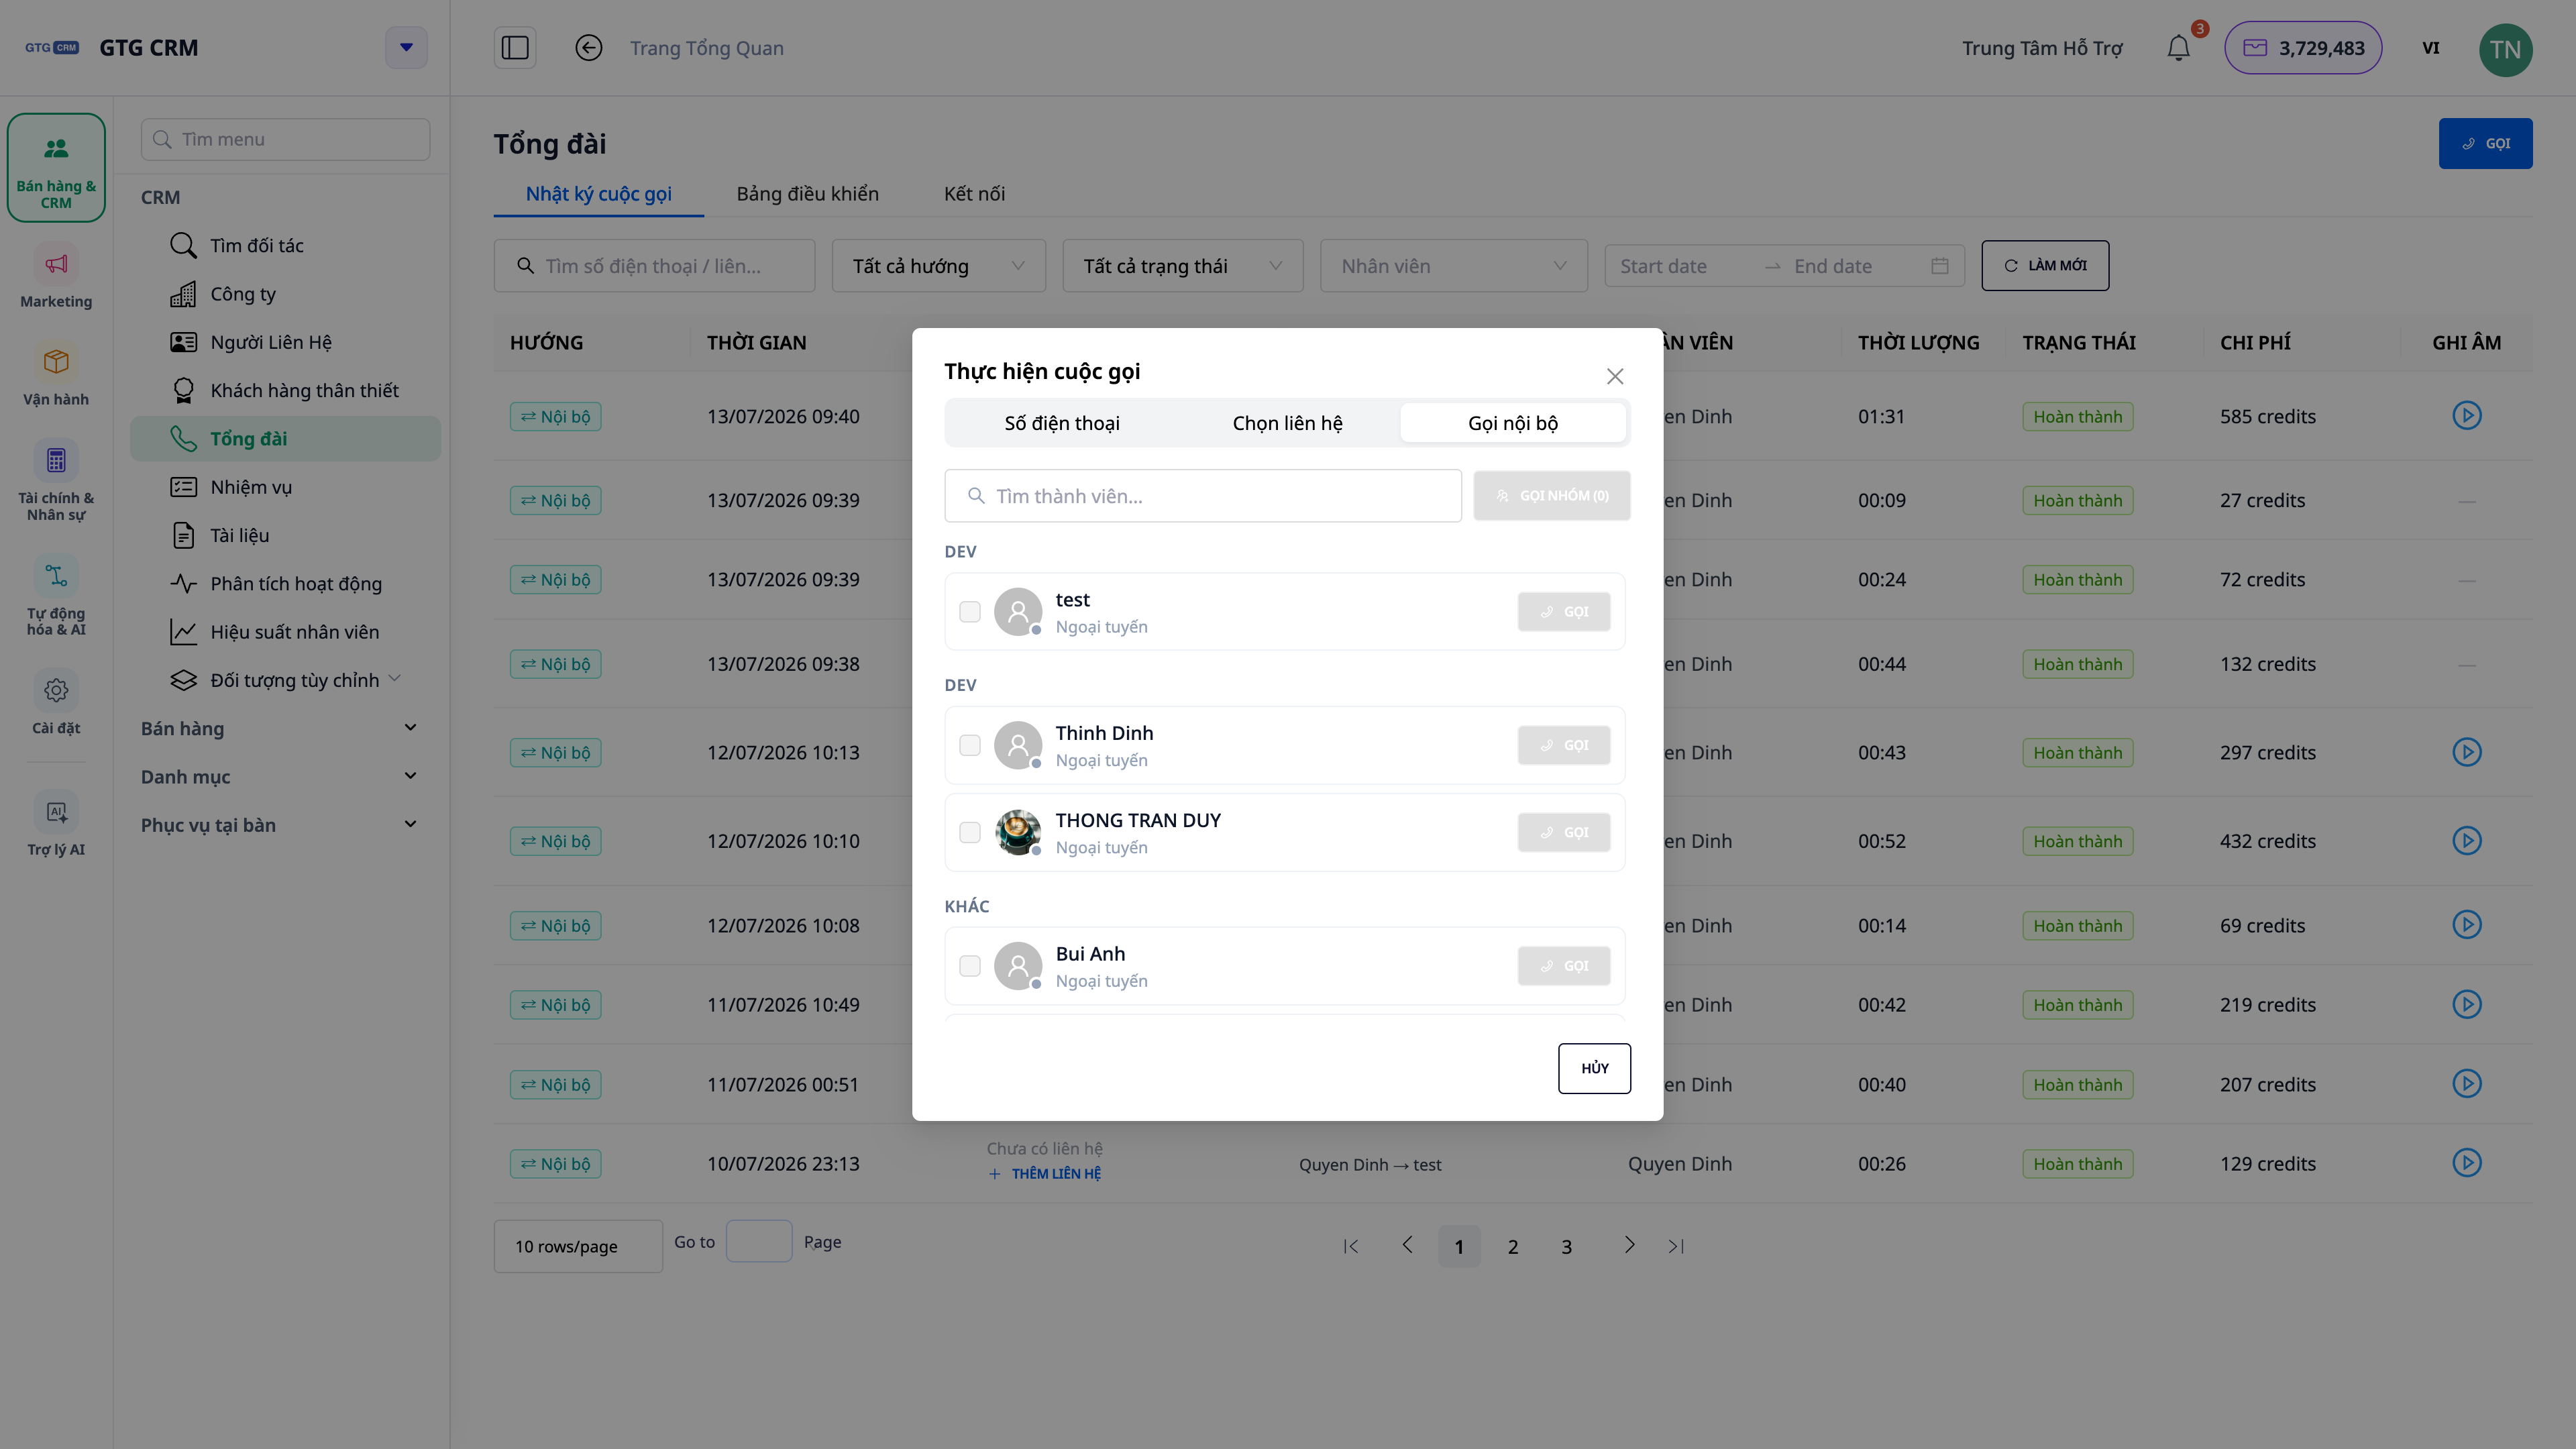Viewport: 2576px width, 1449px height.
Task: Open the Vận hành module icon
Action: (x=56, y=362)
